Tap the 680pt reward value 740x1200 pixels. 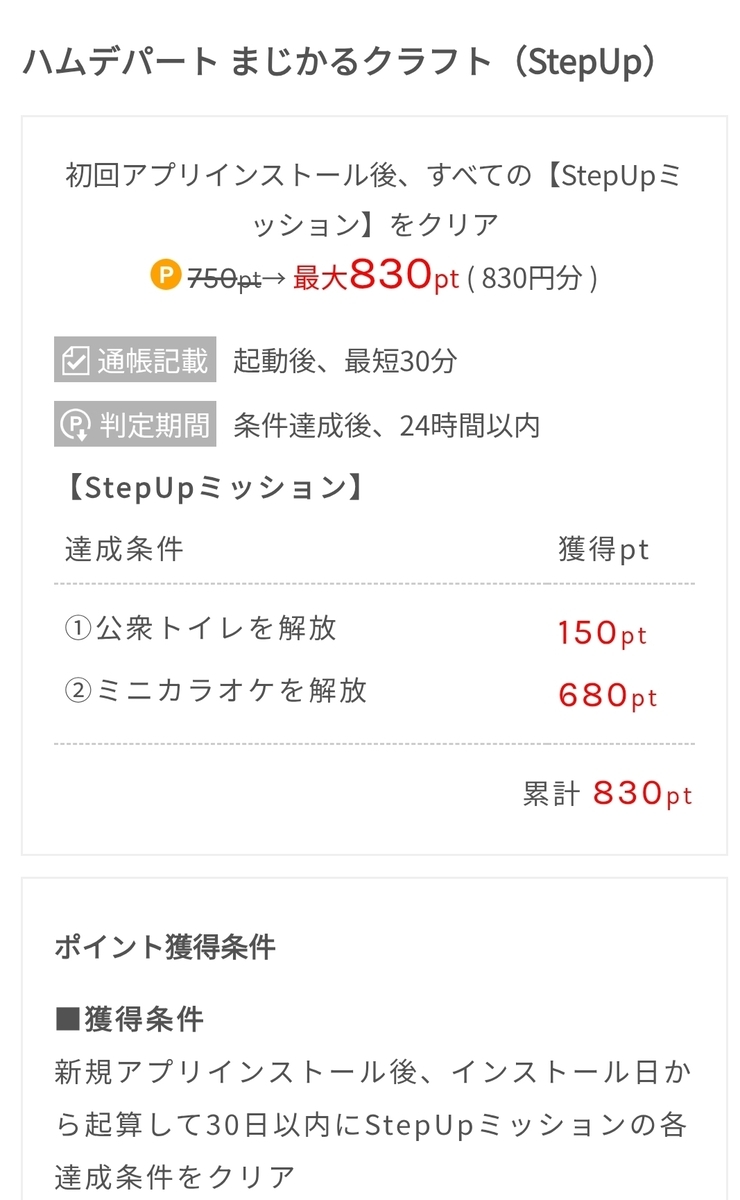tap(608, 695)
